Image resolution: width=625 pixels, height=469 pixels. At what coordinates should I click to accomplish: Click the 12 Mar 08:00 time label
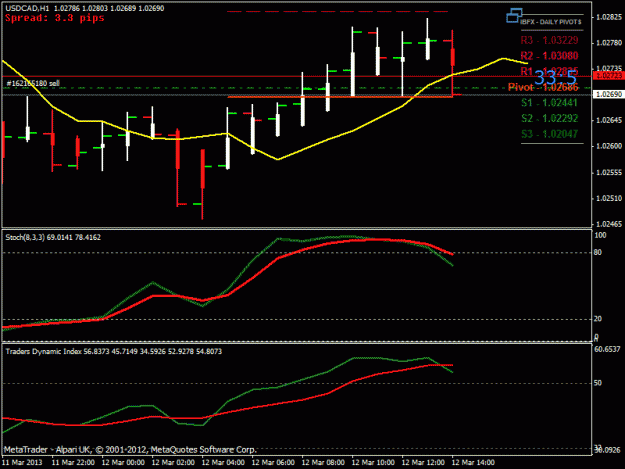click(323, 463)
